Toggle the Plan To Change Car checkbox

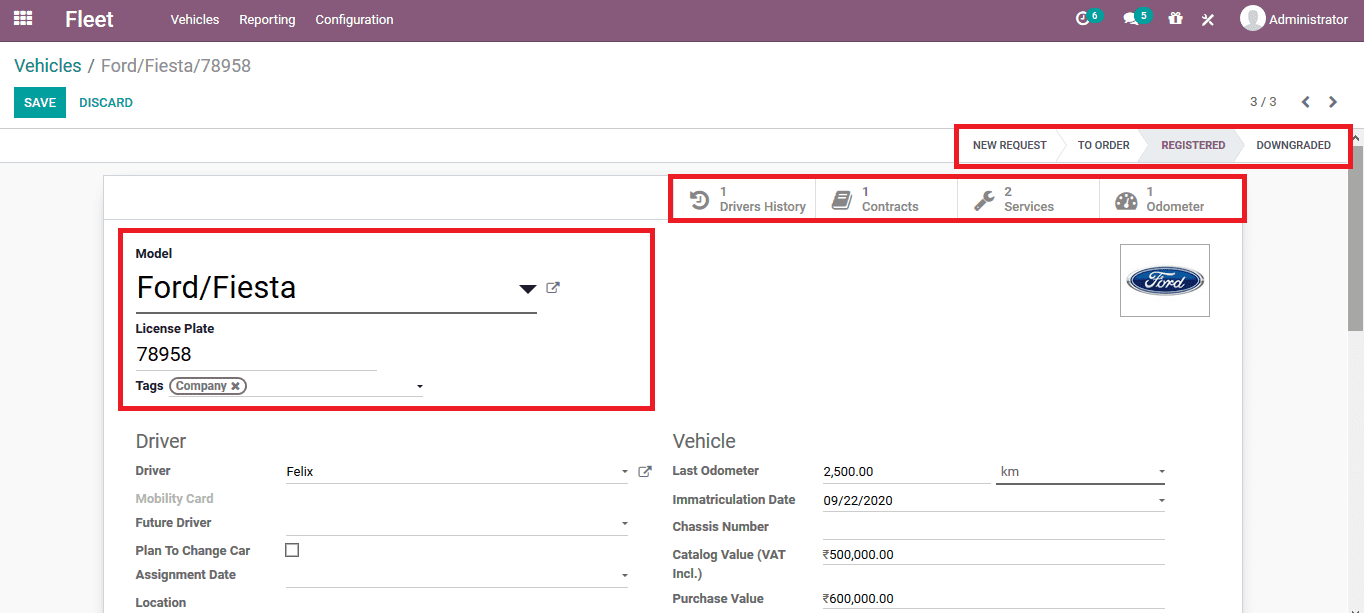click(292, 550)
